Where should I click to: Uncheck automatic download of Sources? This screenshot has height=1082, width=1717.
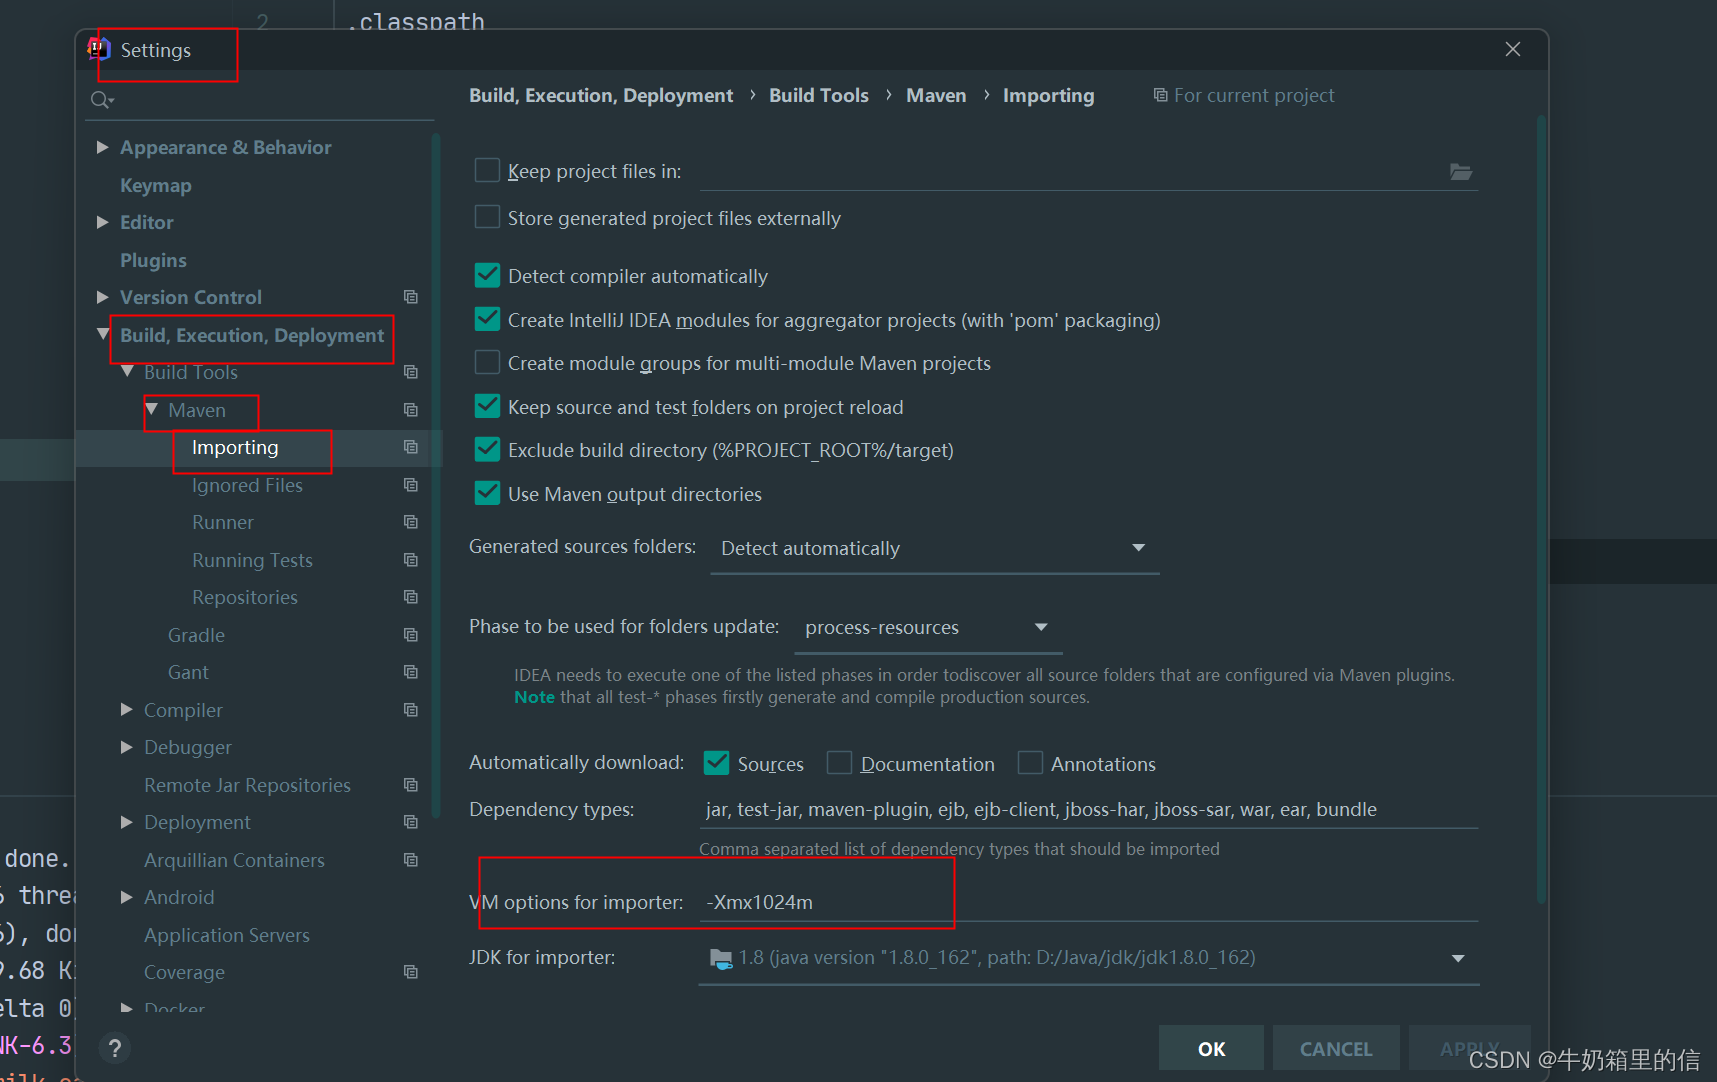pos(716,763)
